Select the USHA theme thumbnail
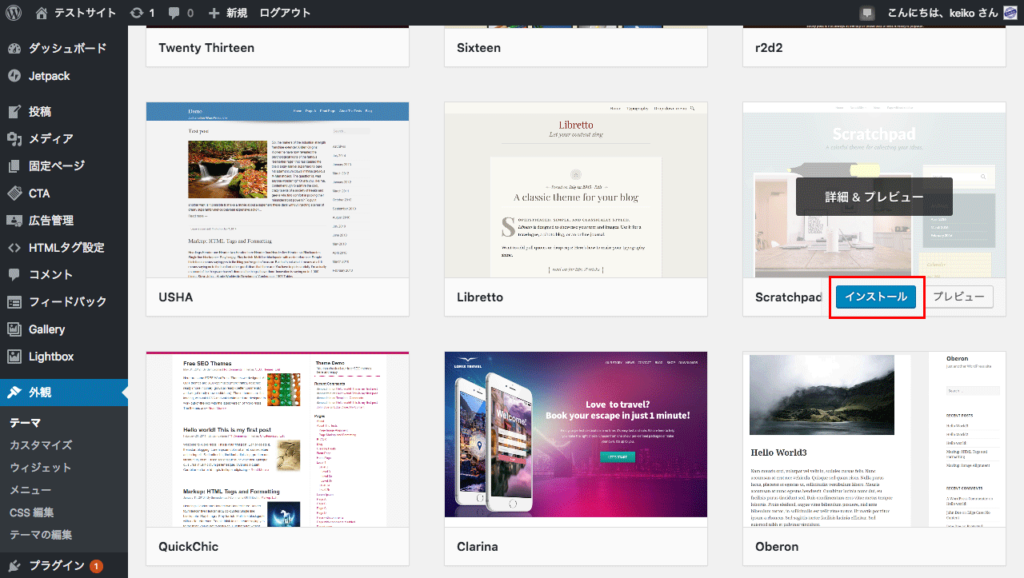Screen dimensions: 1024x578 pos(278,190)
